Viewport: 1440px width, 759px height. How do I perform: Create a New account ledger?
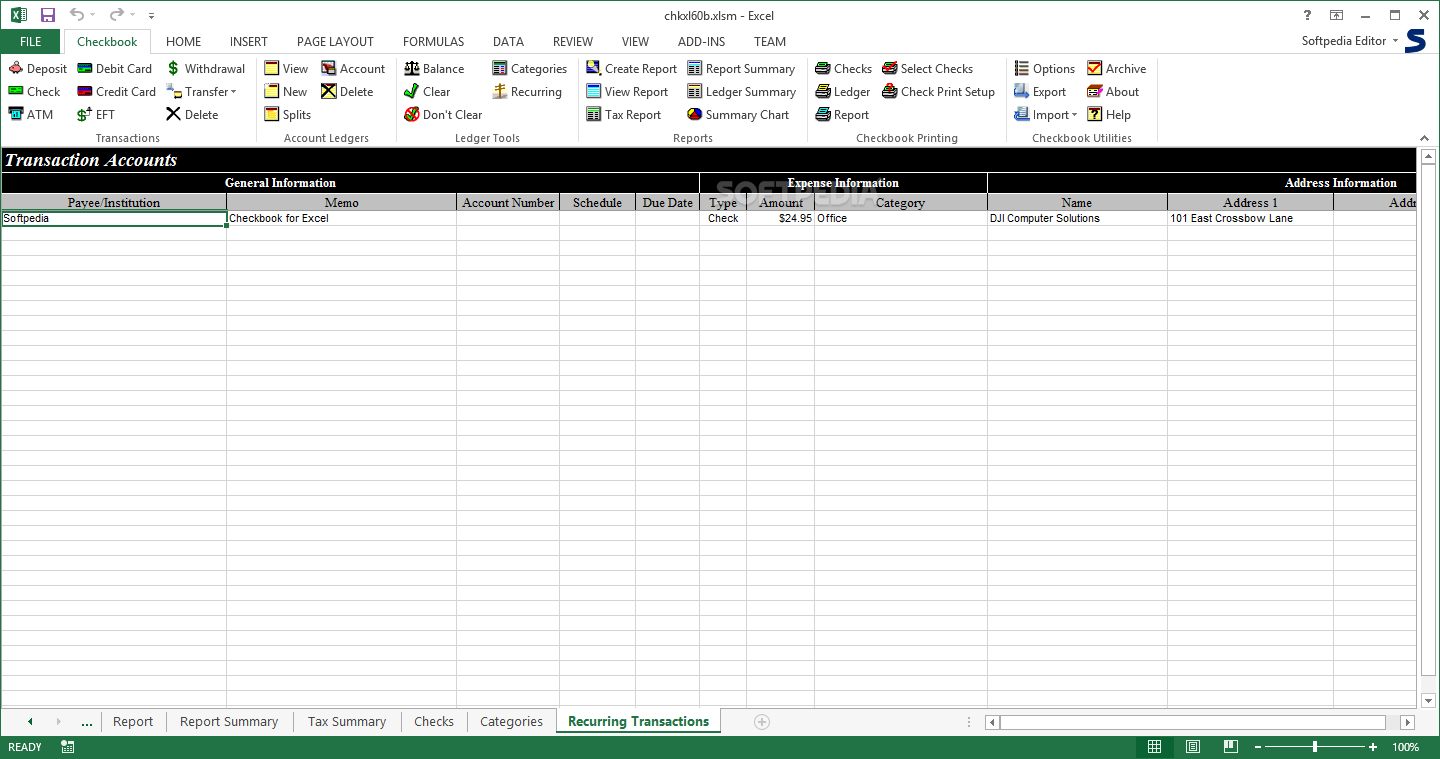[286, 92]
